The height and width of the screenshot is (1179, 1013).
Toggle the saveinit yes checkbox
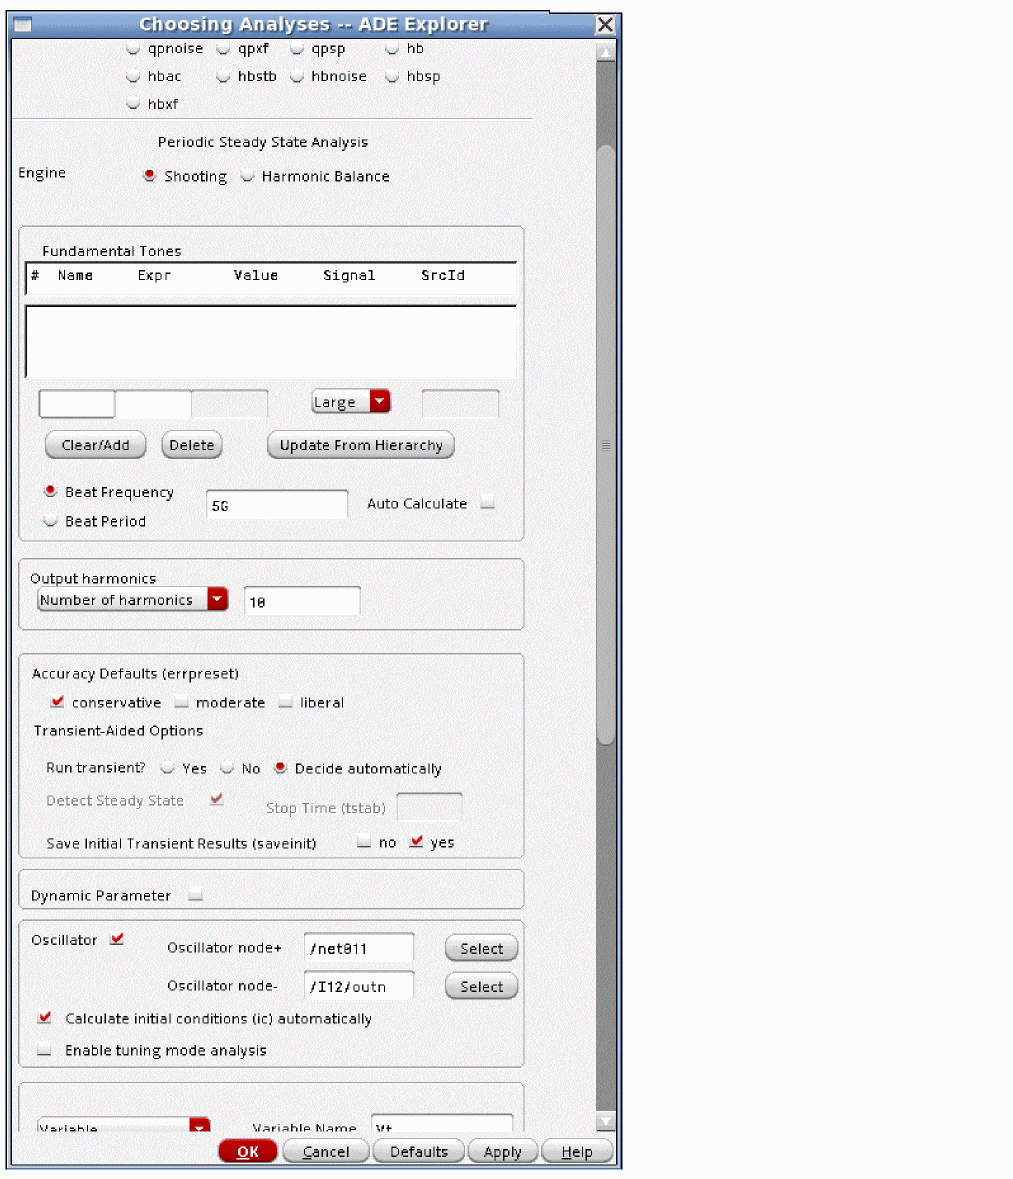coord(416,841)
